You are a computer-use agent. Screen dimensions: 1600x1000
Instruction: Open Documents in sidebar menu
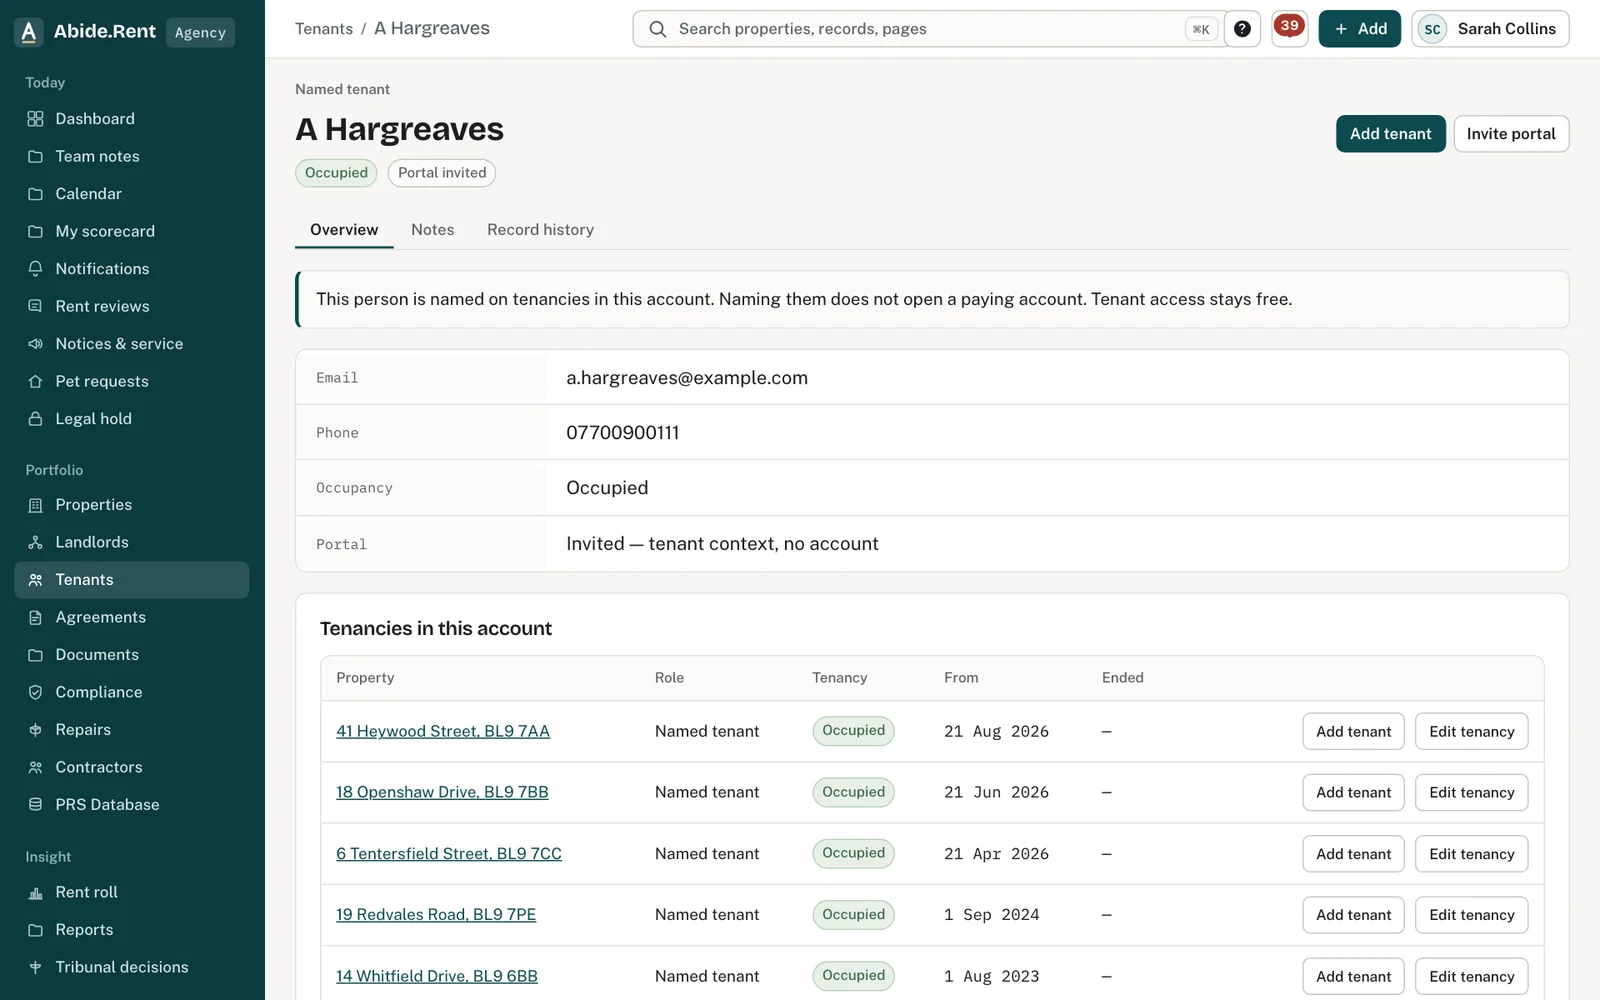coord(131,655)
